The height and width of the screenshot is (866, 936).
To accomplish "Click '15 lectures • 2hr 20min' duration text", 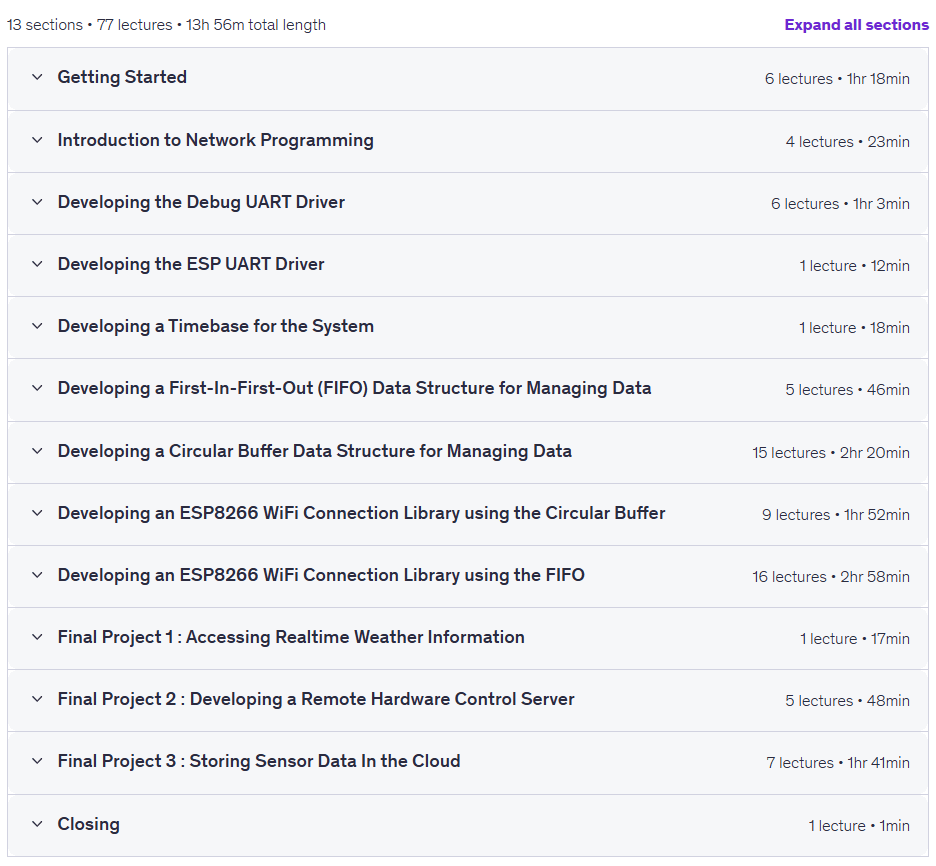I will coord(831,453).
